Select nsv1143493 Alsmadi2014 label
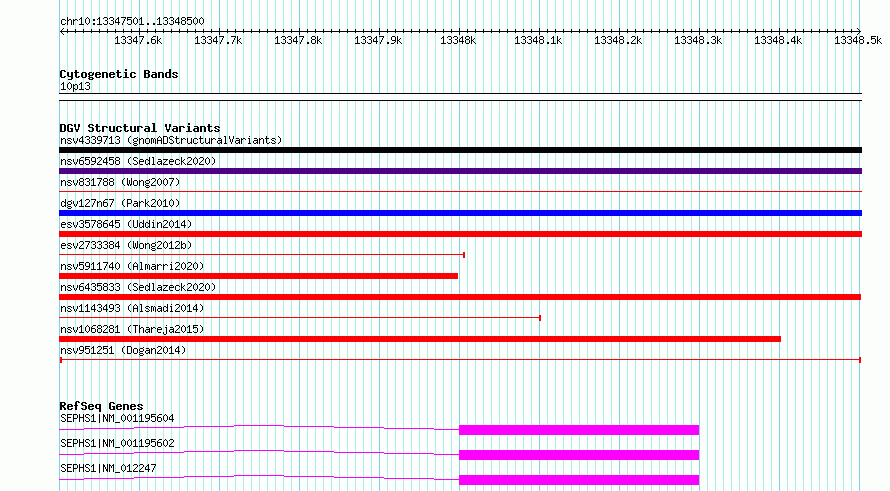The height and width of the screenshot is (491, 890). coord(132,308)
